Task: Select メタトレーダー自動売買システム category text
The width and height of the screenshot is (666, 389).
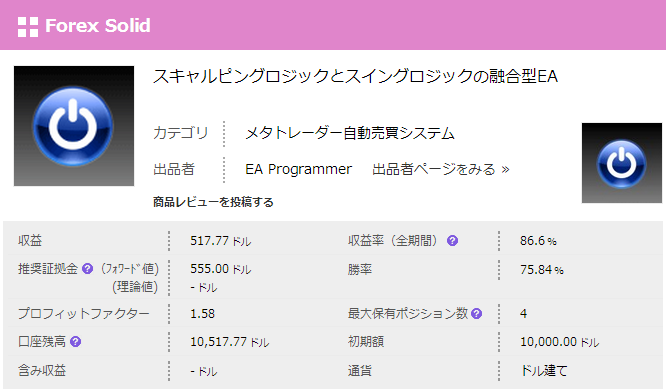Action: tap(350, 133)
